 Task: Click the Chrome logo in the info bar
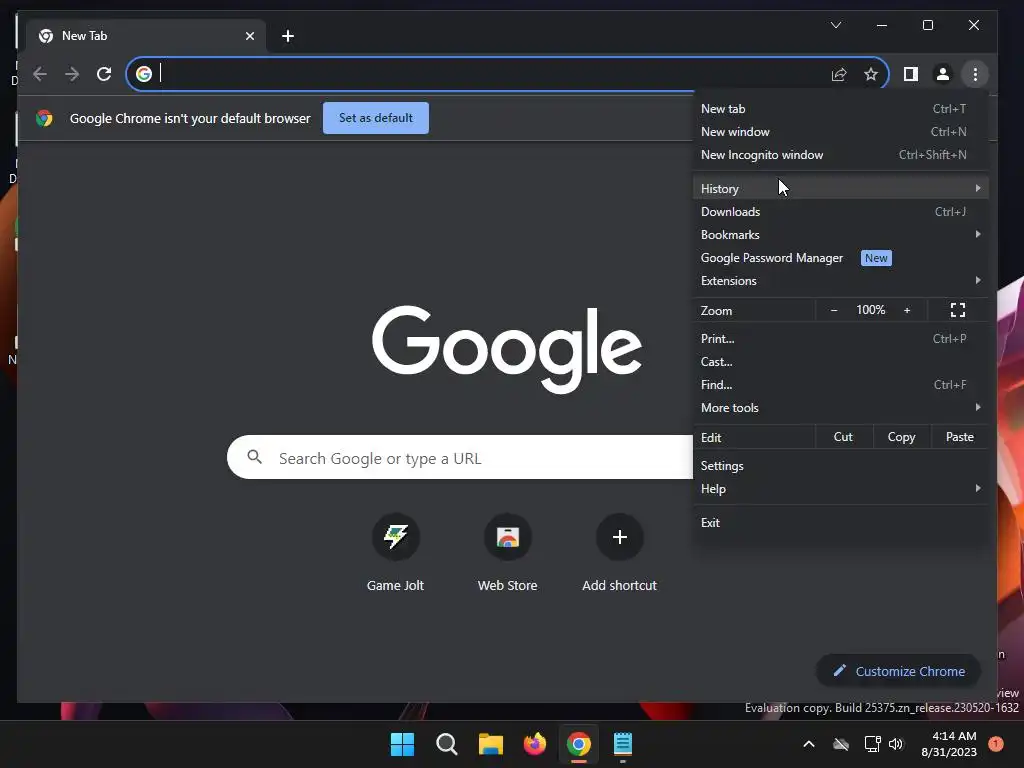tap(44, 118)
